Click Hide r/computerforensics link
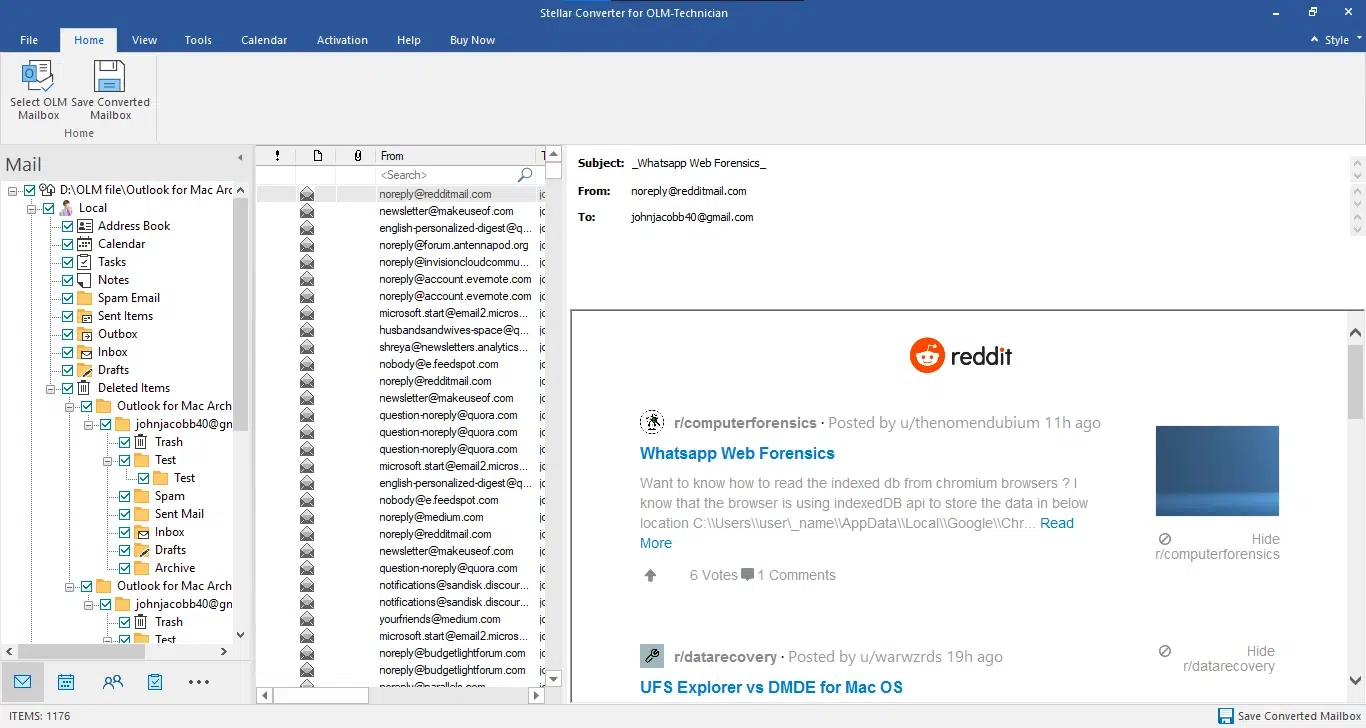The image size is (1366, 728). pos(1217,546)
